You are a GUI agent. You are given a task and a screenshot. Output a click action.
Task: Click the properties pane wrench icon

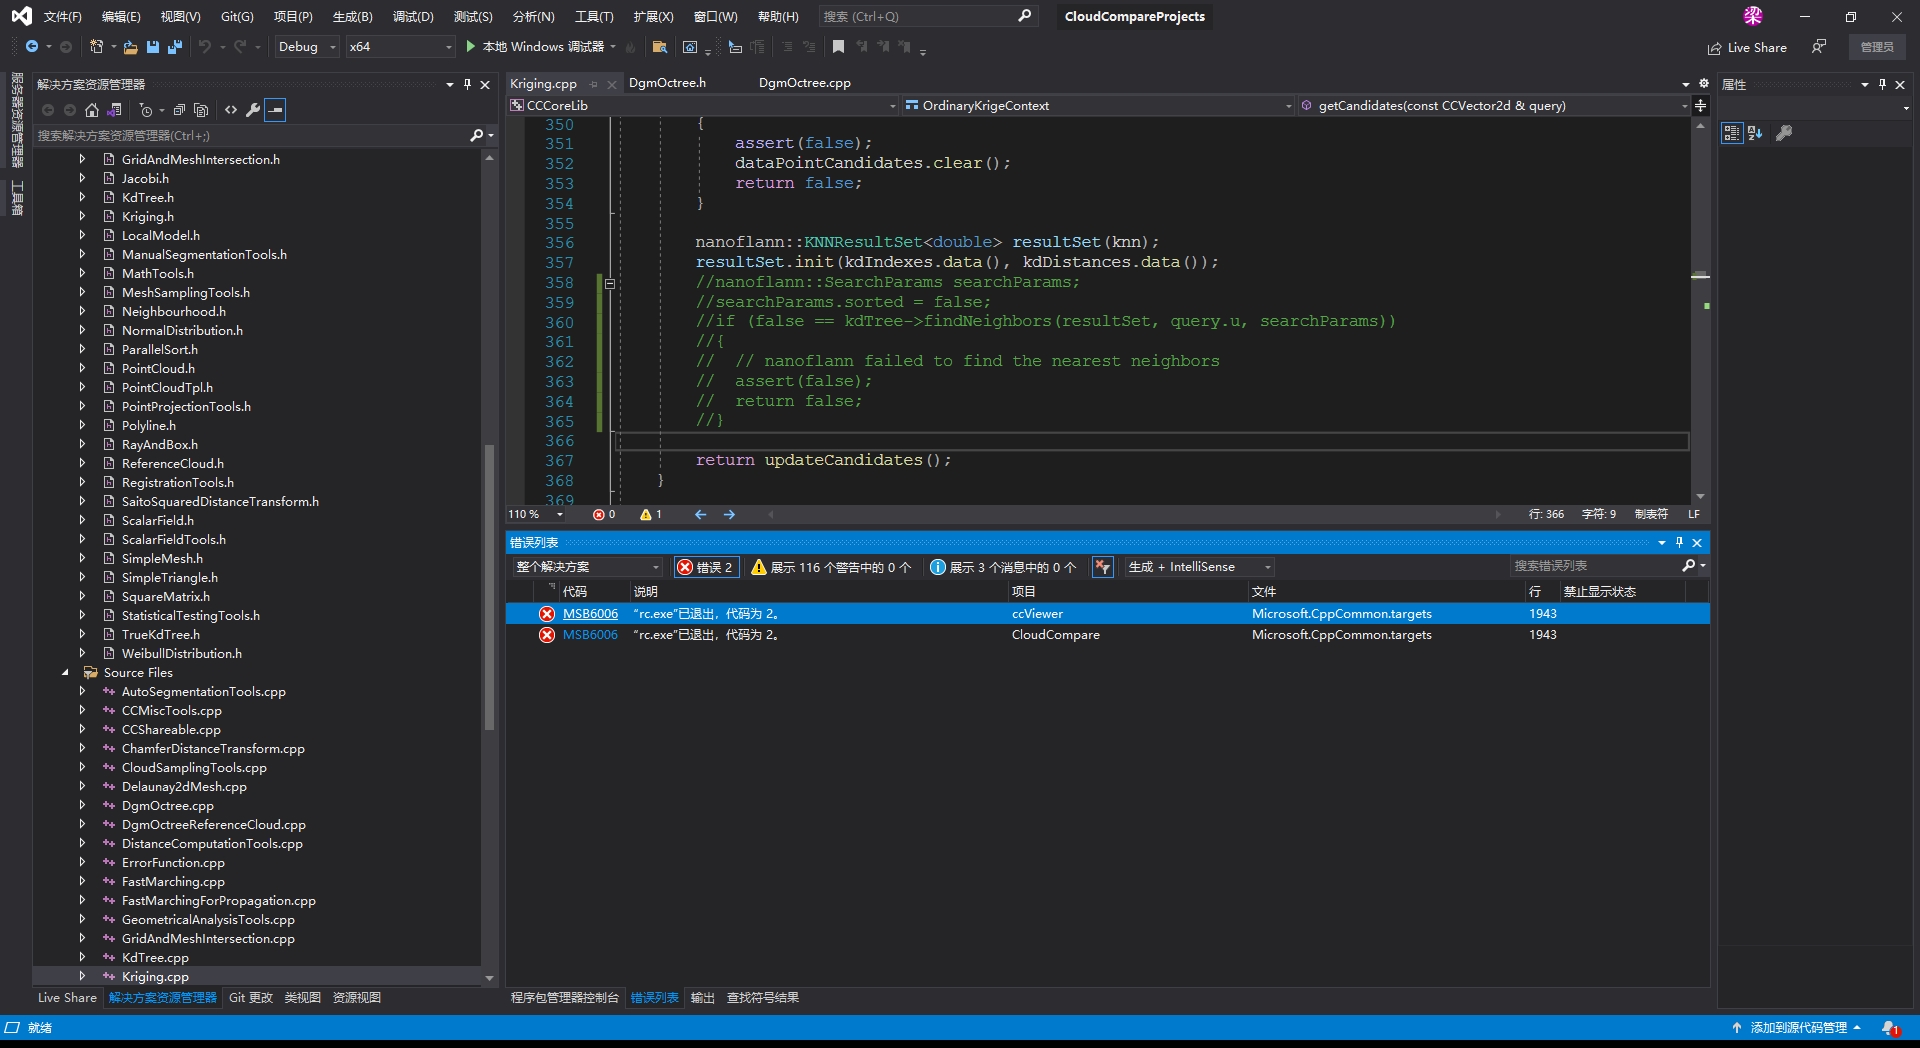pos(1784,133)
